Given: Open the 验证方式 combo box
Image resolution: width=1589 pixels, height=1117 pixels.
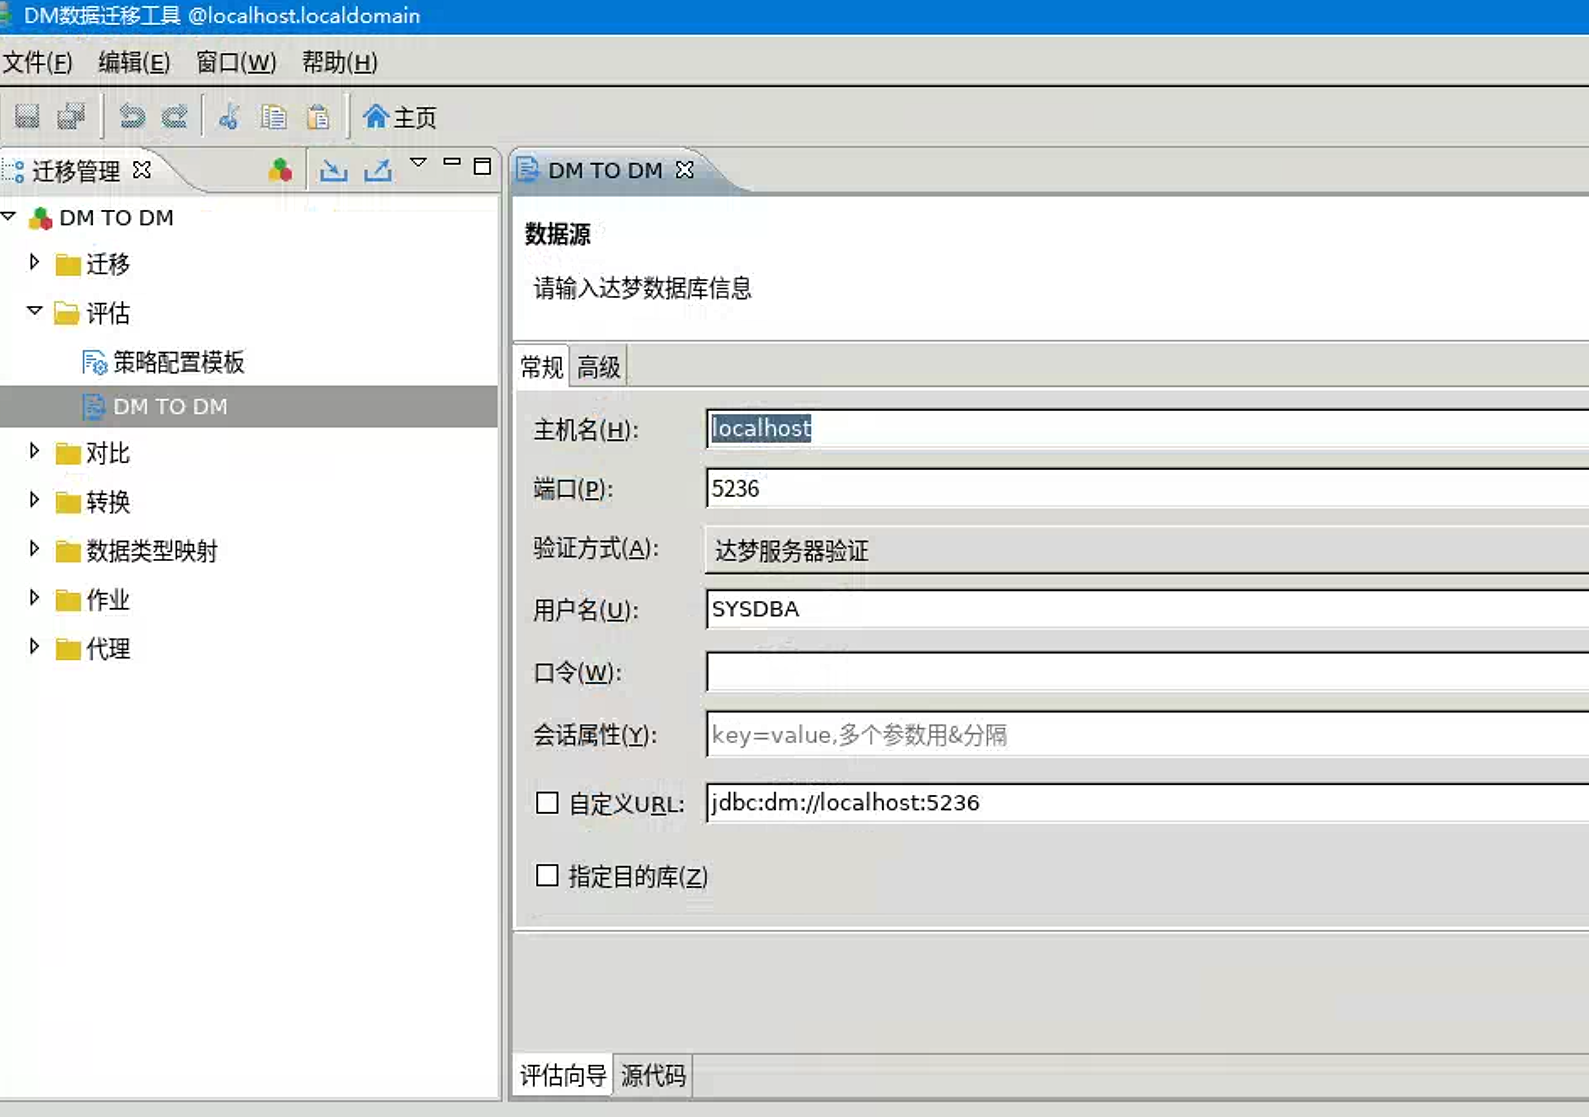Looking at the screenshot, I should pos(1147,550).
